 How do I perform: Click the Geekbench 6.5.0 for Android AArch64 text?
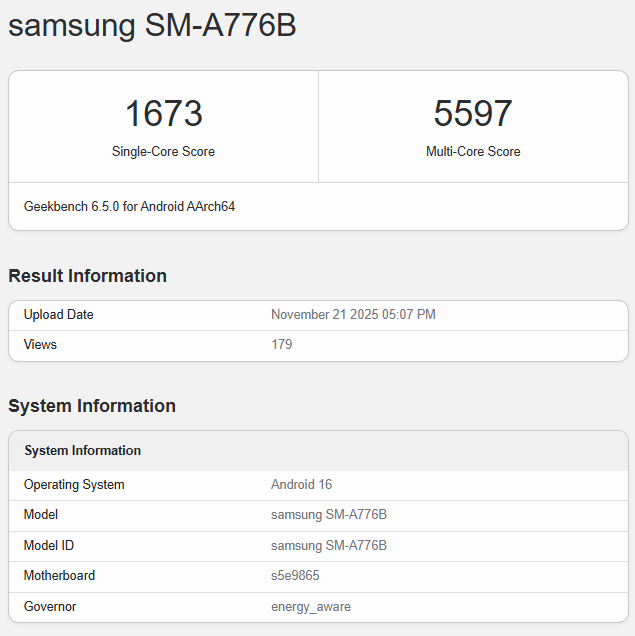click(129, 207)
